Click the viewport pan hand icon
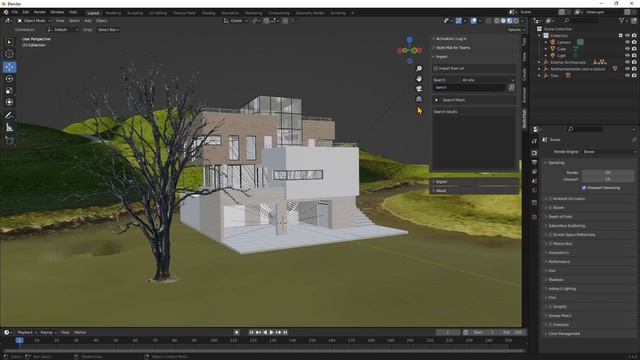Screen dimensions: 640x360 point(419,78)
